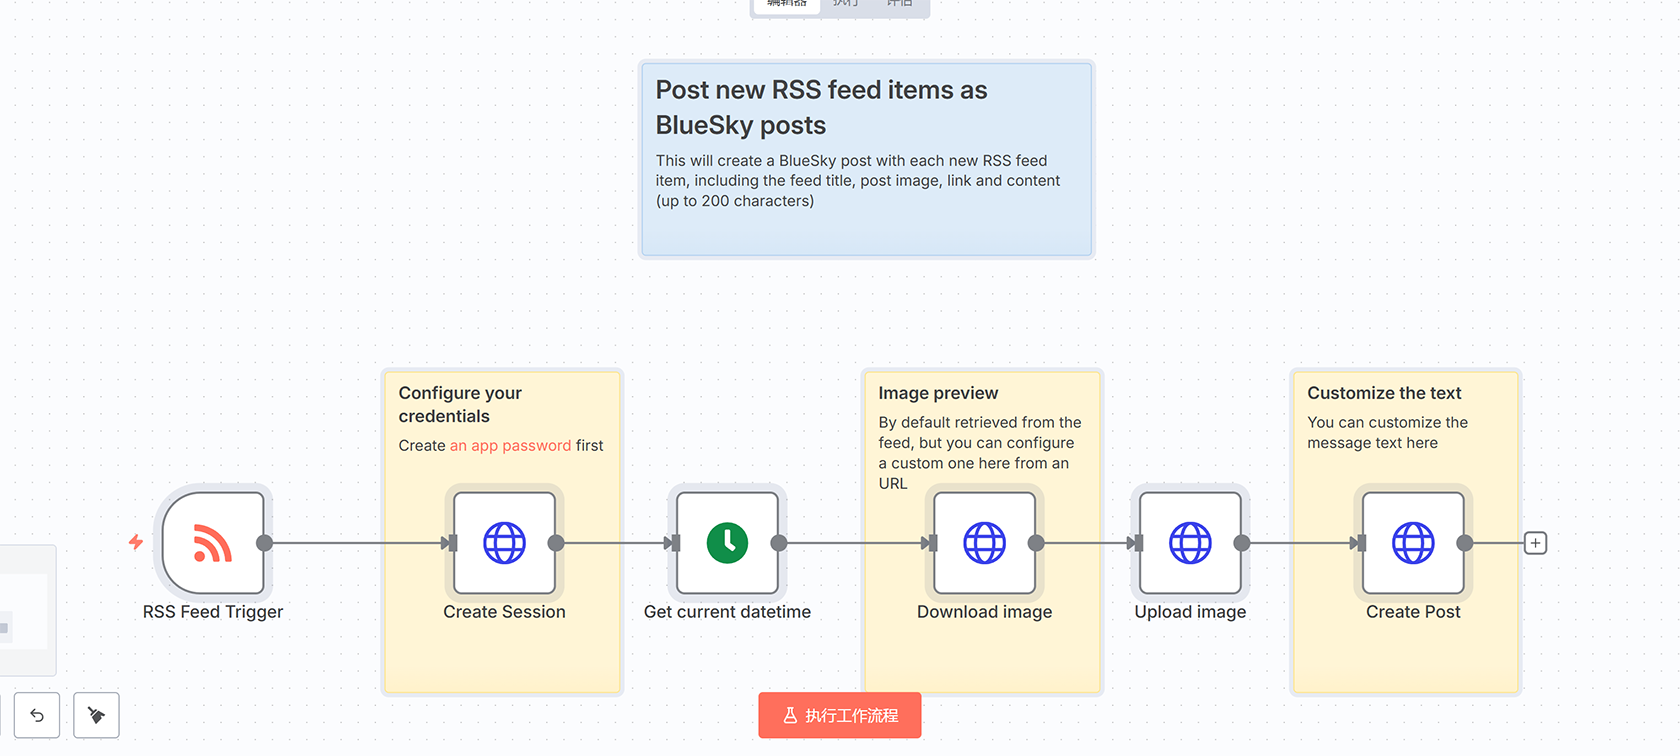Open the Upload image node

click(1190, 543)
